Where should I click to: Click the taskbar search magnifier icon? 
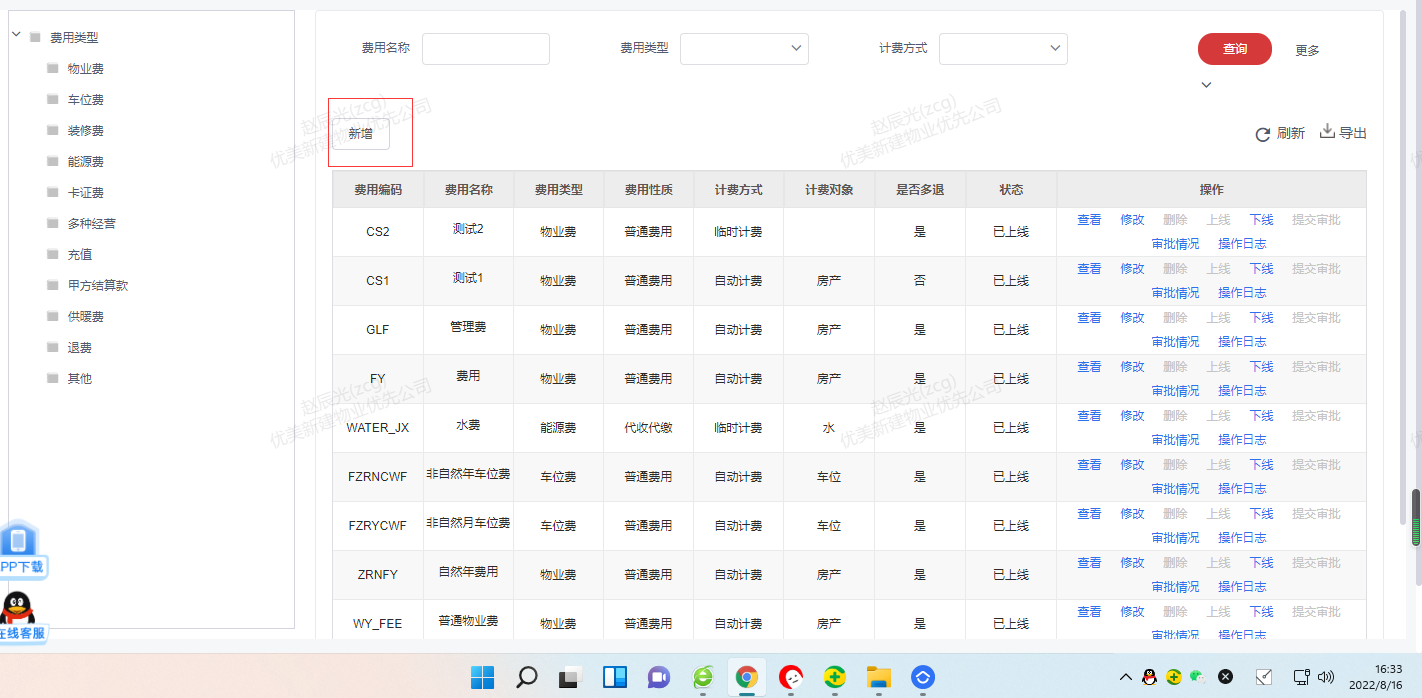pyautogui.click(x=526, y=677)
